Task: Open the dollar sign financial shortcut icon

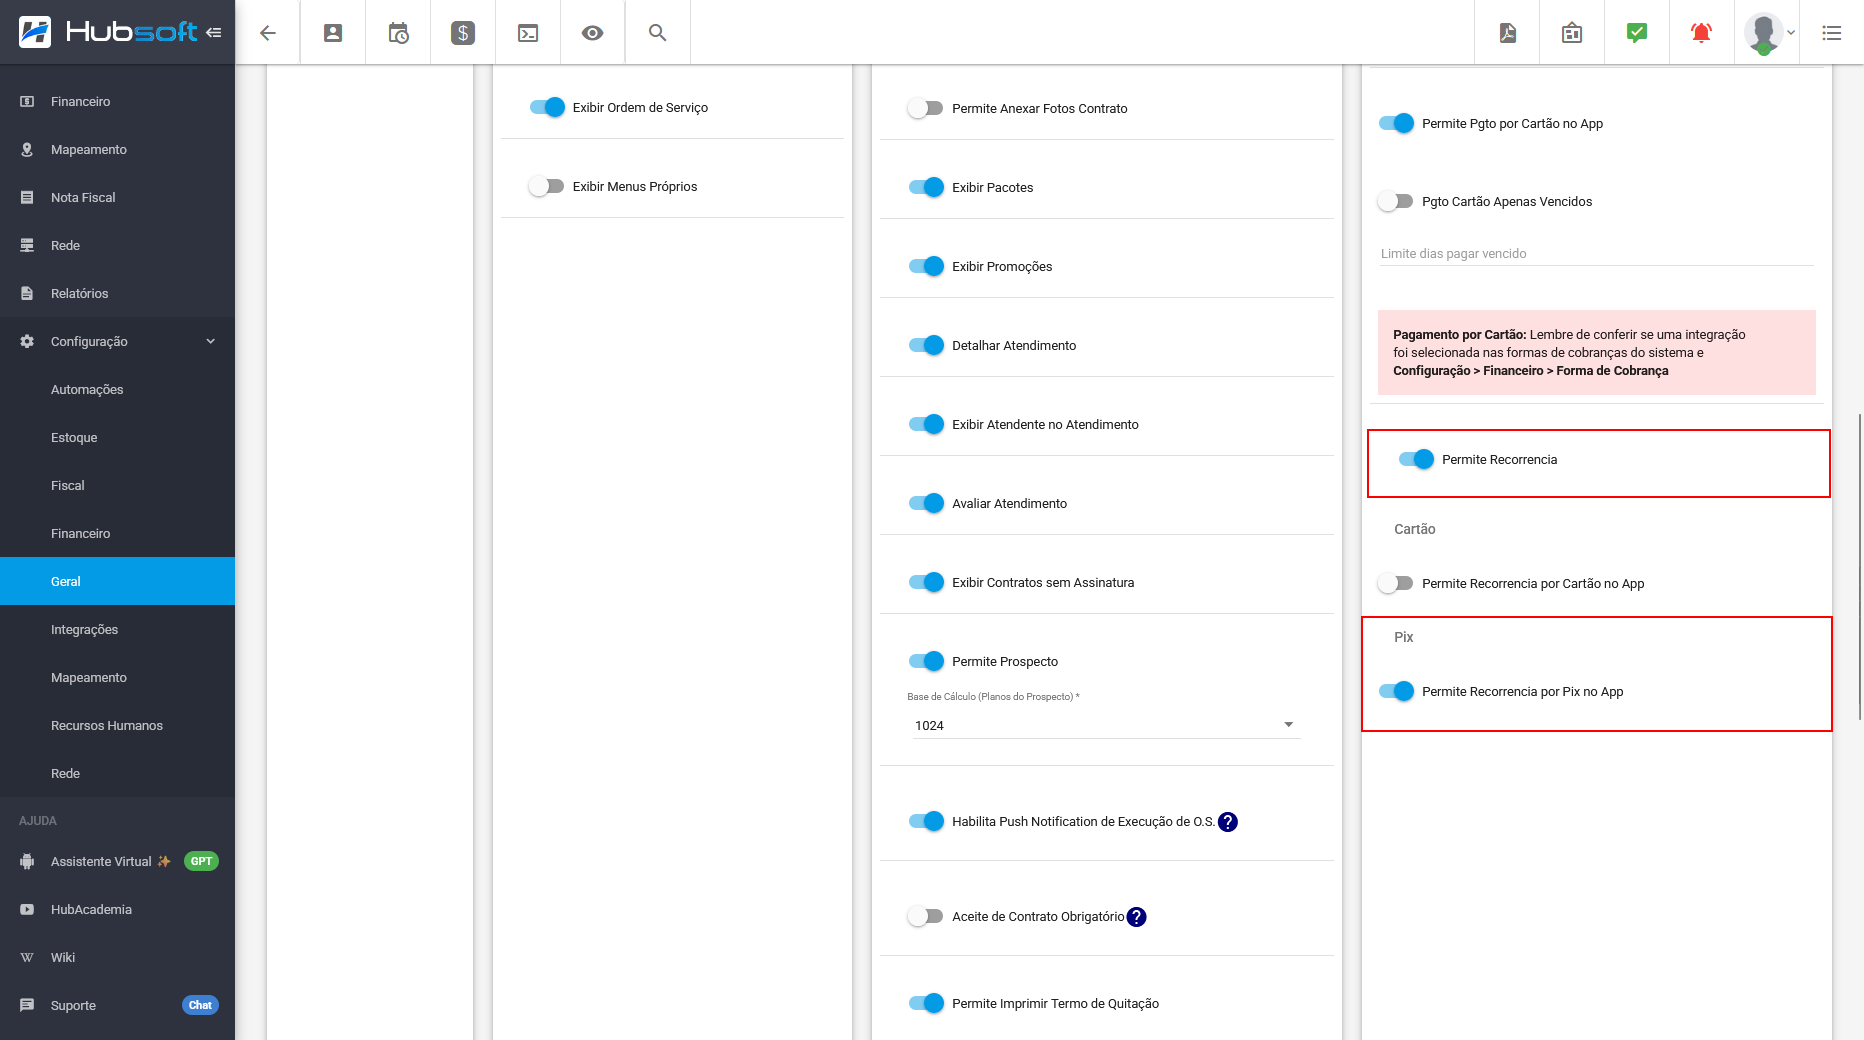Action: click(462, 33)
